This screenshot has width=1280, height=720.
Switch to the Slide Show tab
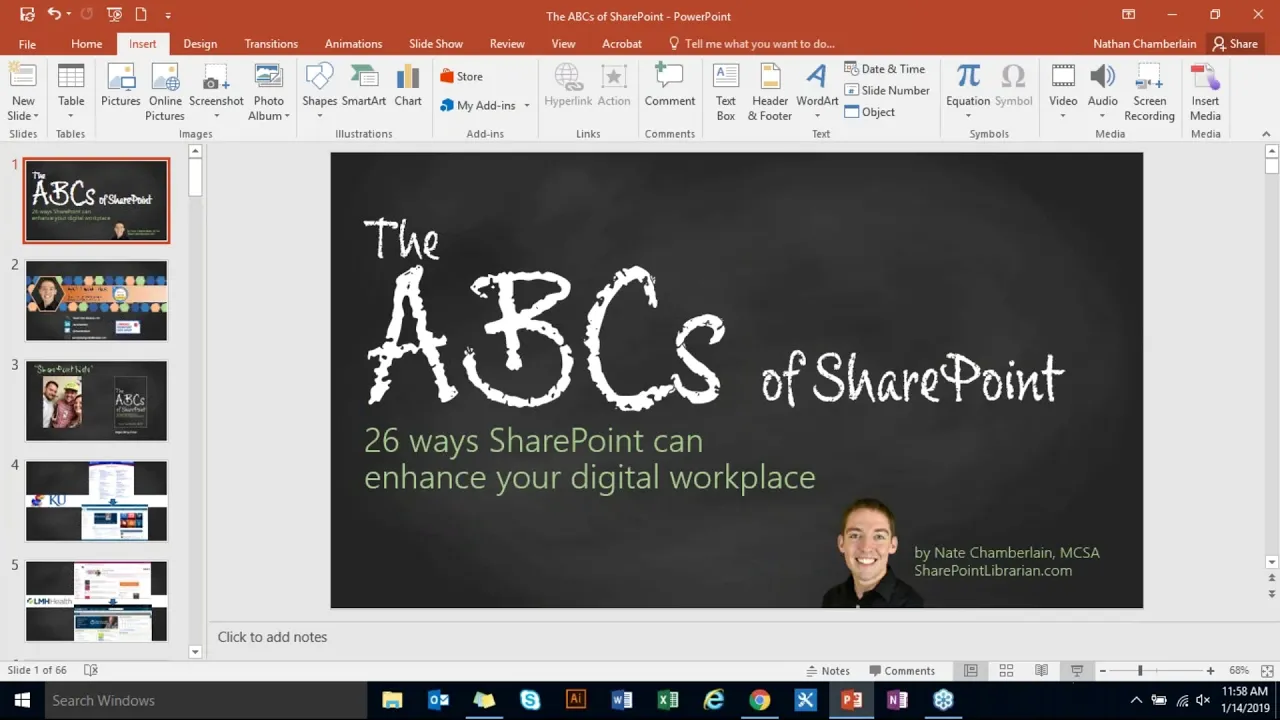pos(436,44)
